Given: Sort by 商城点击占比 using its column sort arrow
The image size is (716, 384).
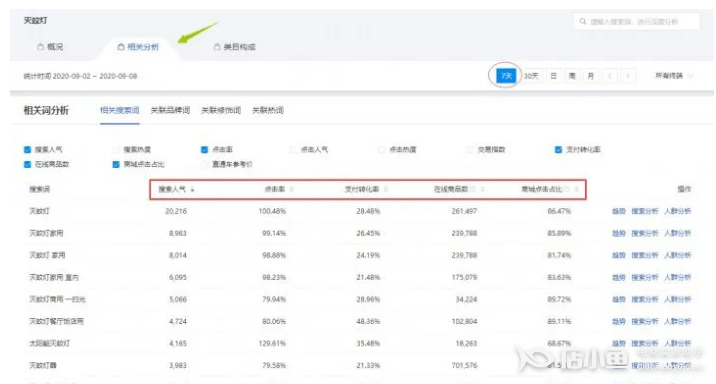Looking at the screenshot, I should pyautogui.click(x=577, y=189).
